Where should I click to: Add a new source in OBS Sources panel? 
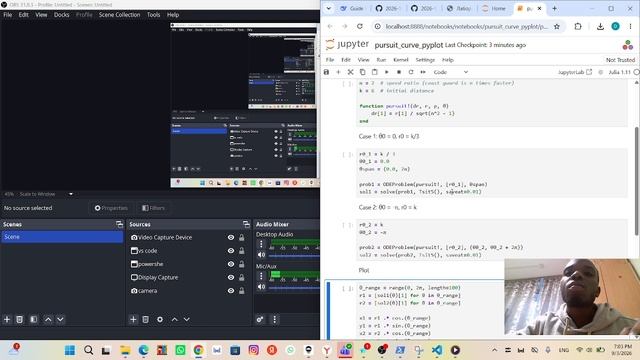[133, 319]
